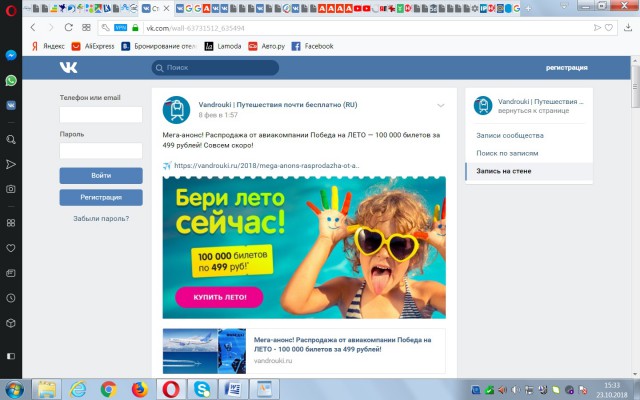Expand the post options chevron

(440, 105)
